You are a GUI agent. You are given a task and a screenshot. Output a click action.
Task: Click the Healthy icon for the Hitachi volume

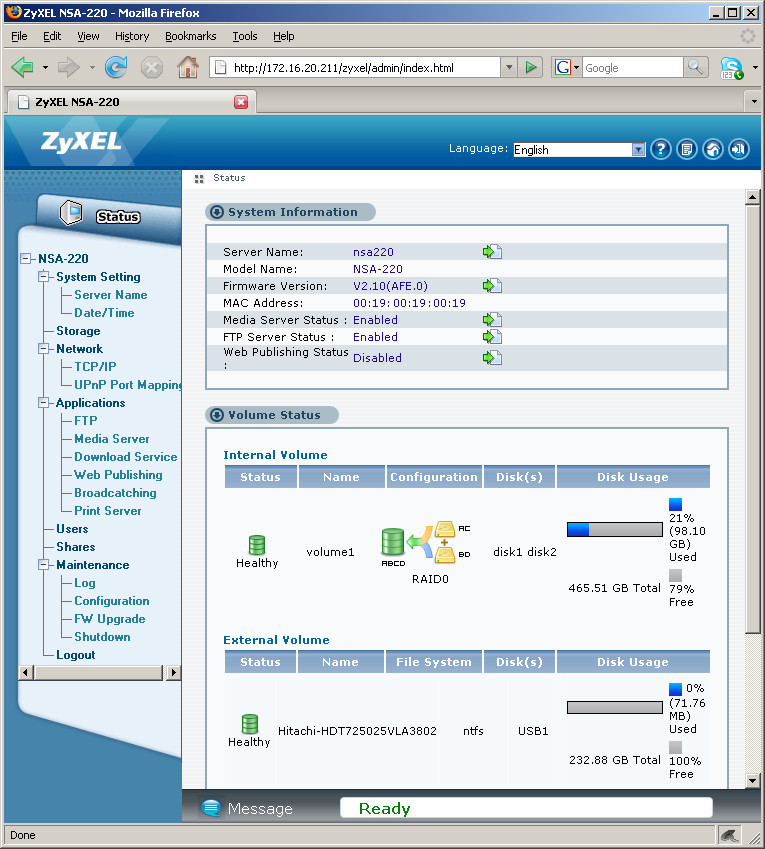(x=250, y=724)
